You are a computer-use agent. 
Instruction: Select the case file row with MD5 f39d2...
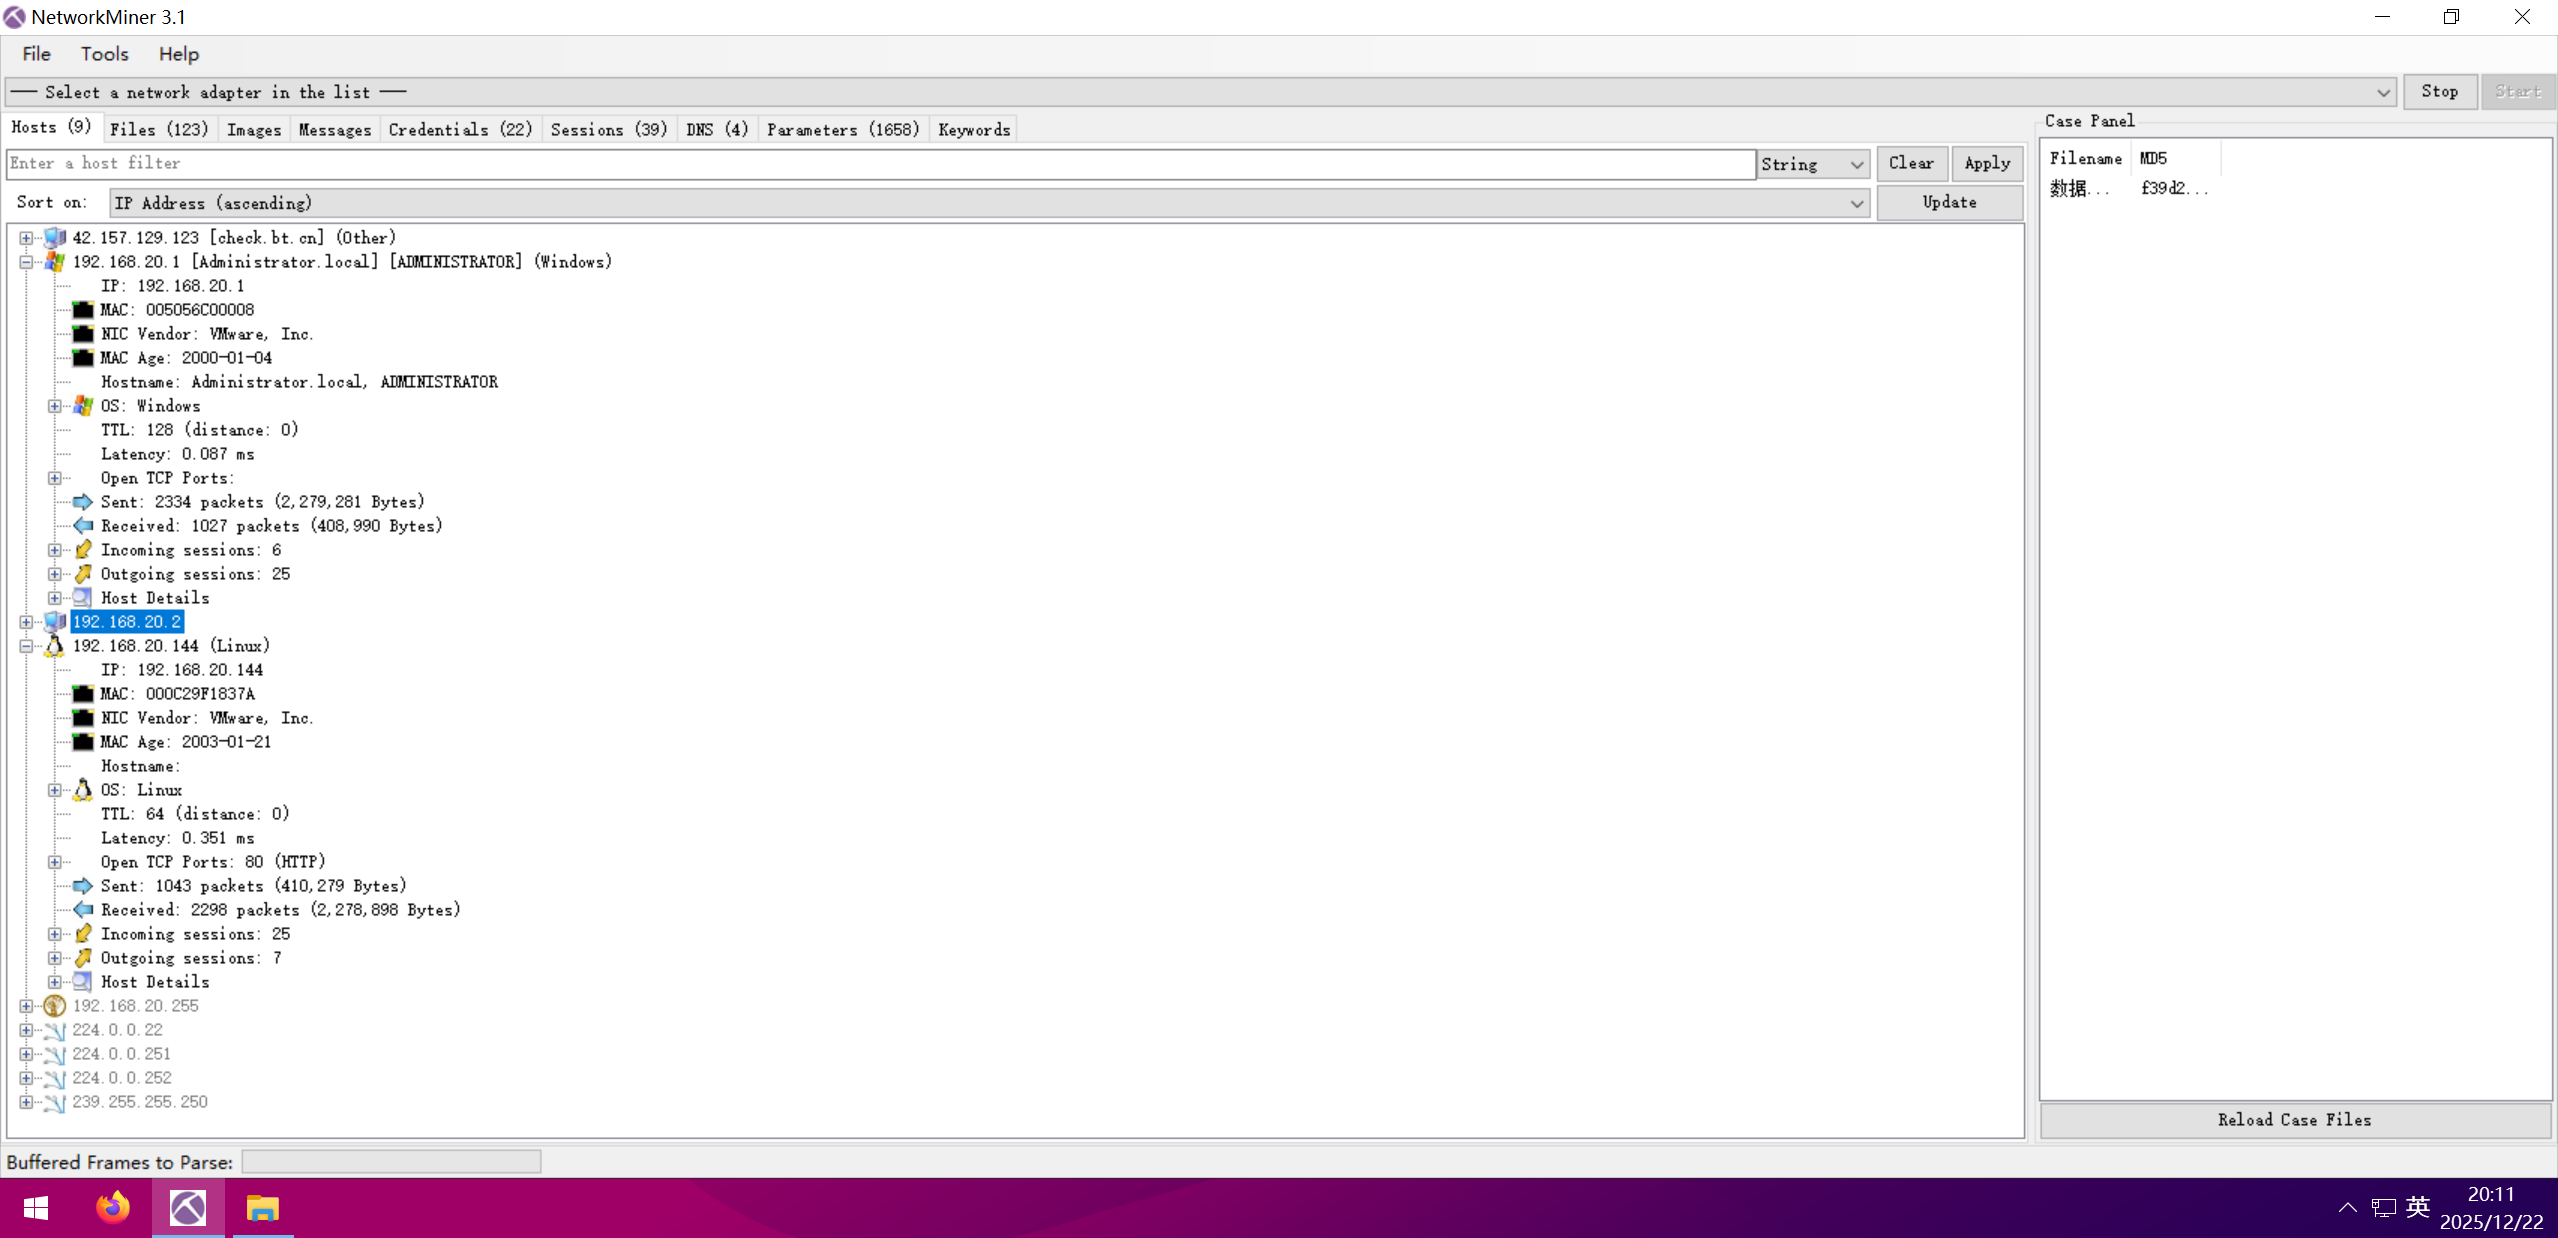pyautogui.click(x=2130, y=188)
